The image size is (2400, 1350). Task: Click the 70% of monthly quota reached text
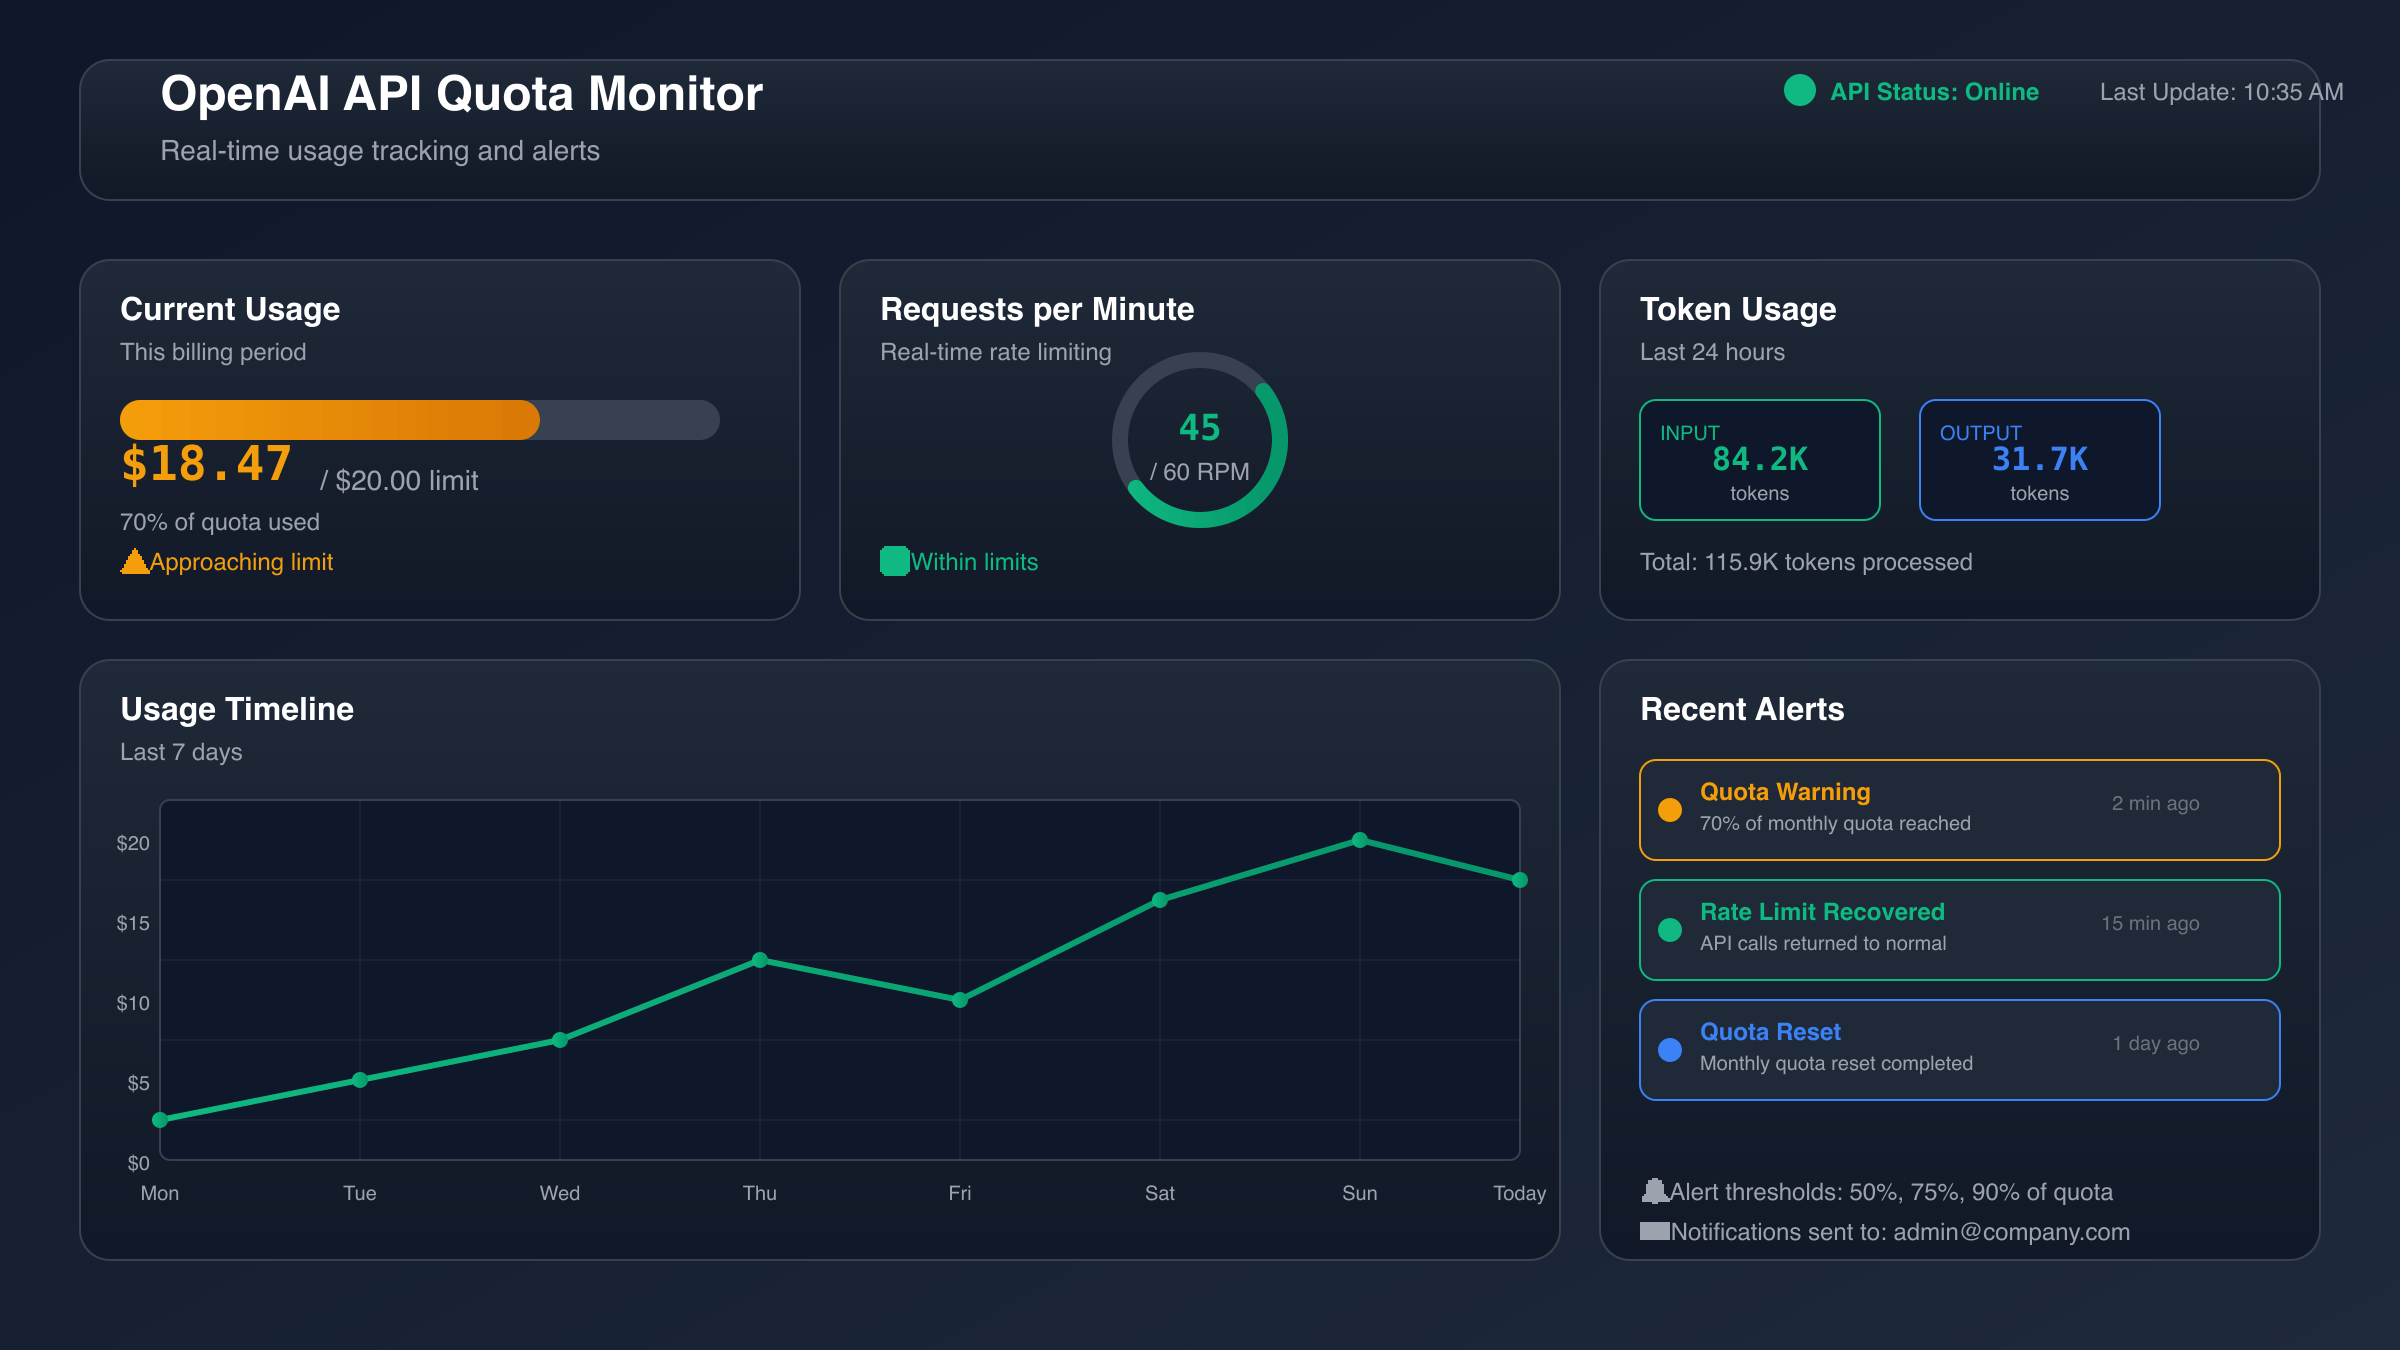click(1835, 823)
